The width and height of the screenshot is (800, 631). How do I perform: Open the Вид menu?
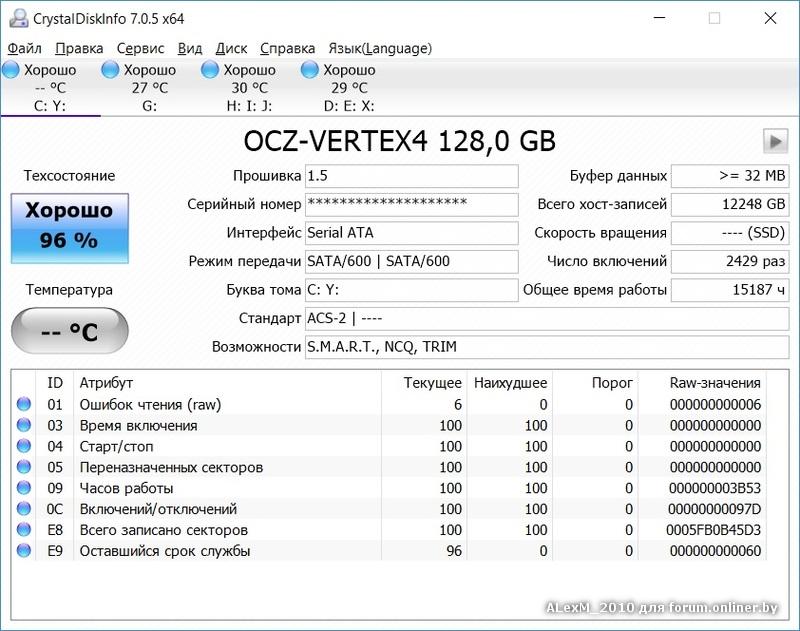(190, 48)
